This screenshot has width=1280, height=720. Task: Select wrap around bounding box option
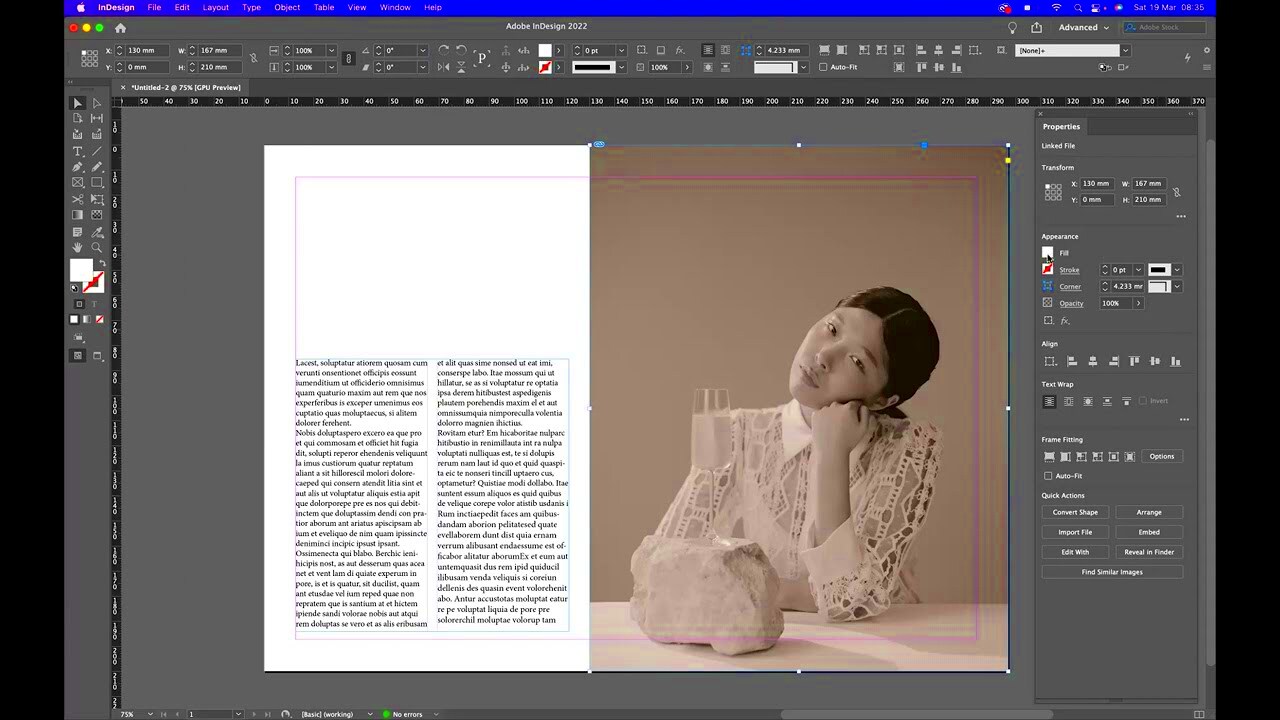[1068, 401]
